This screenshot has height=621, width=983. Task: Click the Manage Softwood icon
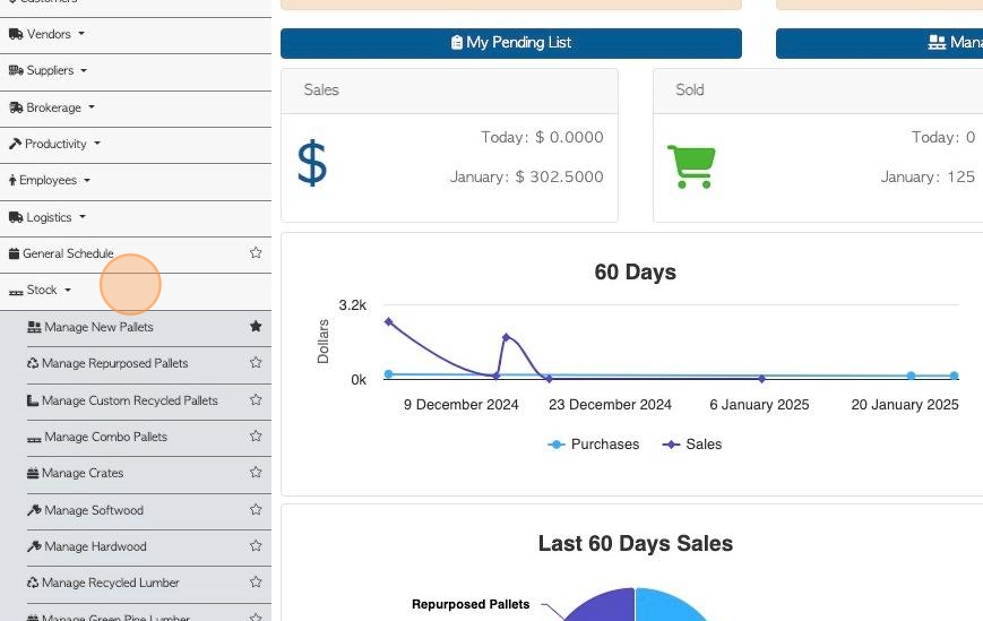34,510
